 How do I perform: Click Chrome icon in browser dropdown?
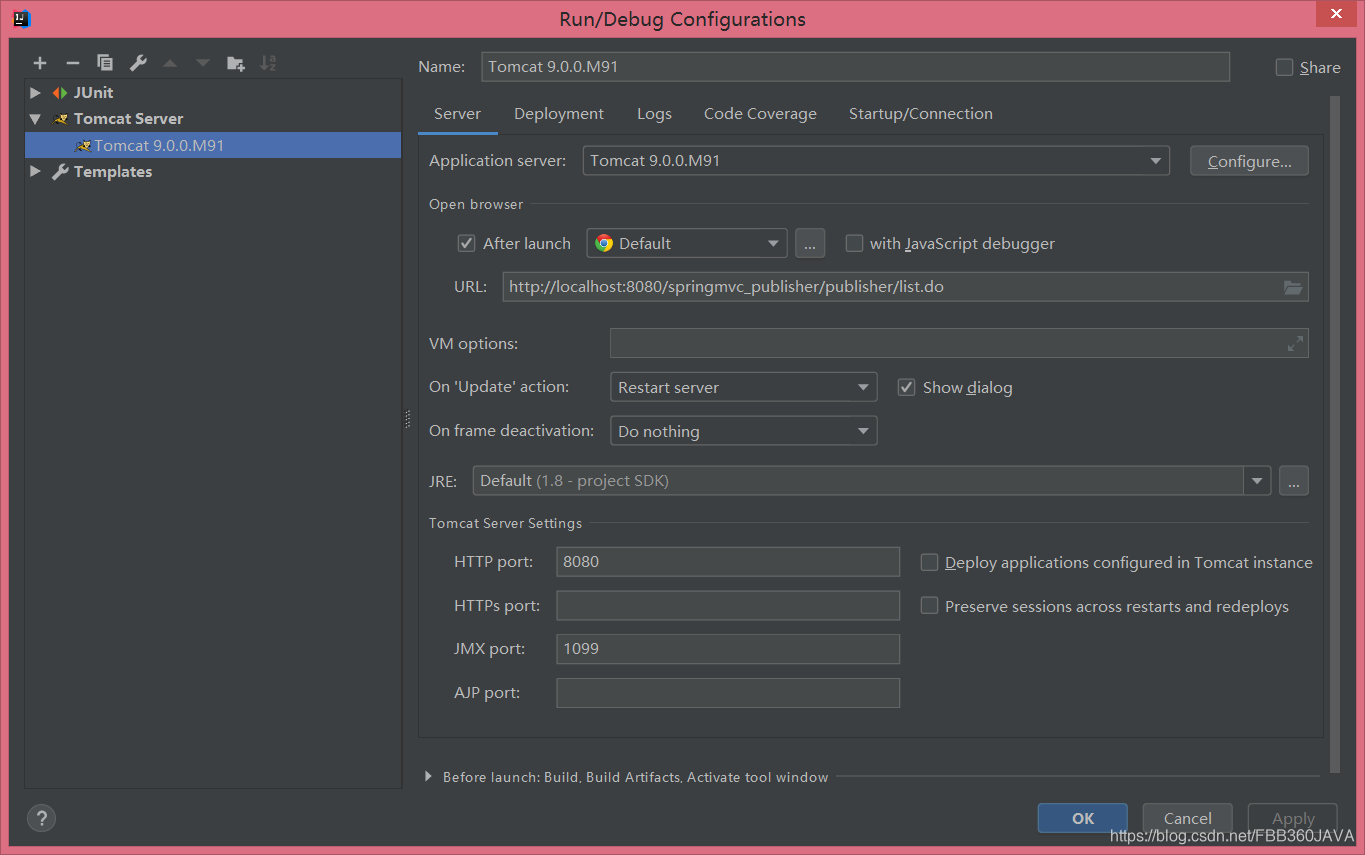tap(604, 243)
